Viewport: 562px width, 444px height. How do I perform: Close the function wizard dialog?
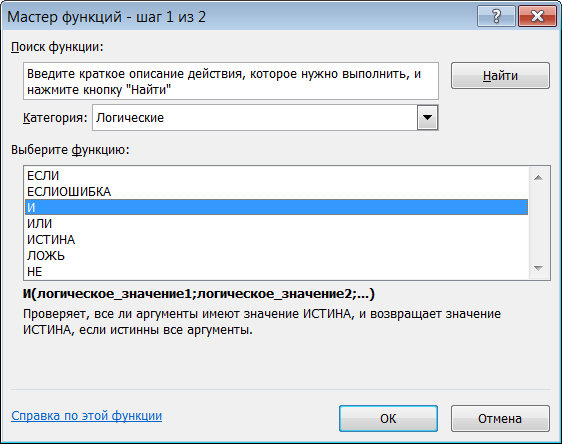[537, 16]
